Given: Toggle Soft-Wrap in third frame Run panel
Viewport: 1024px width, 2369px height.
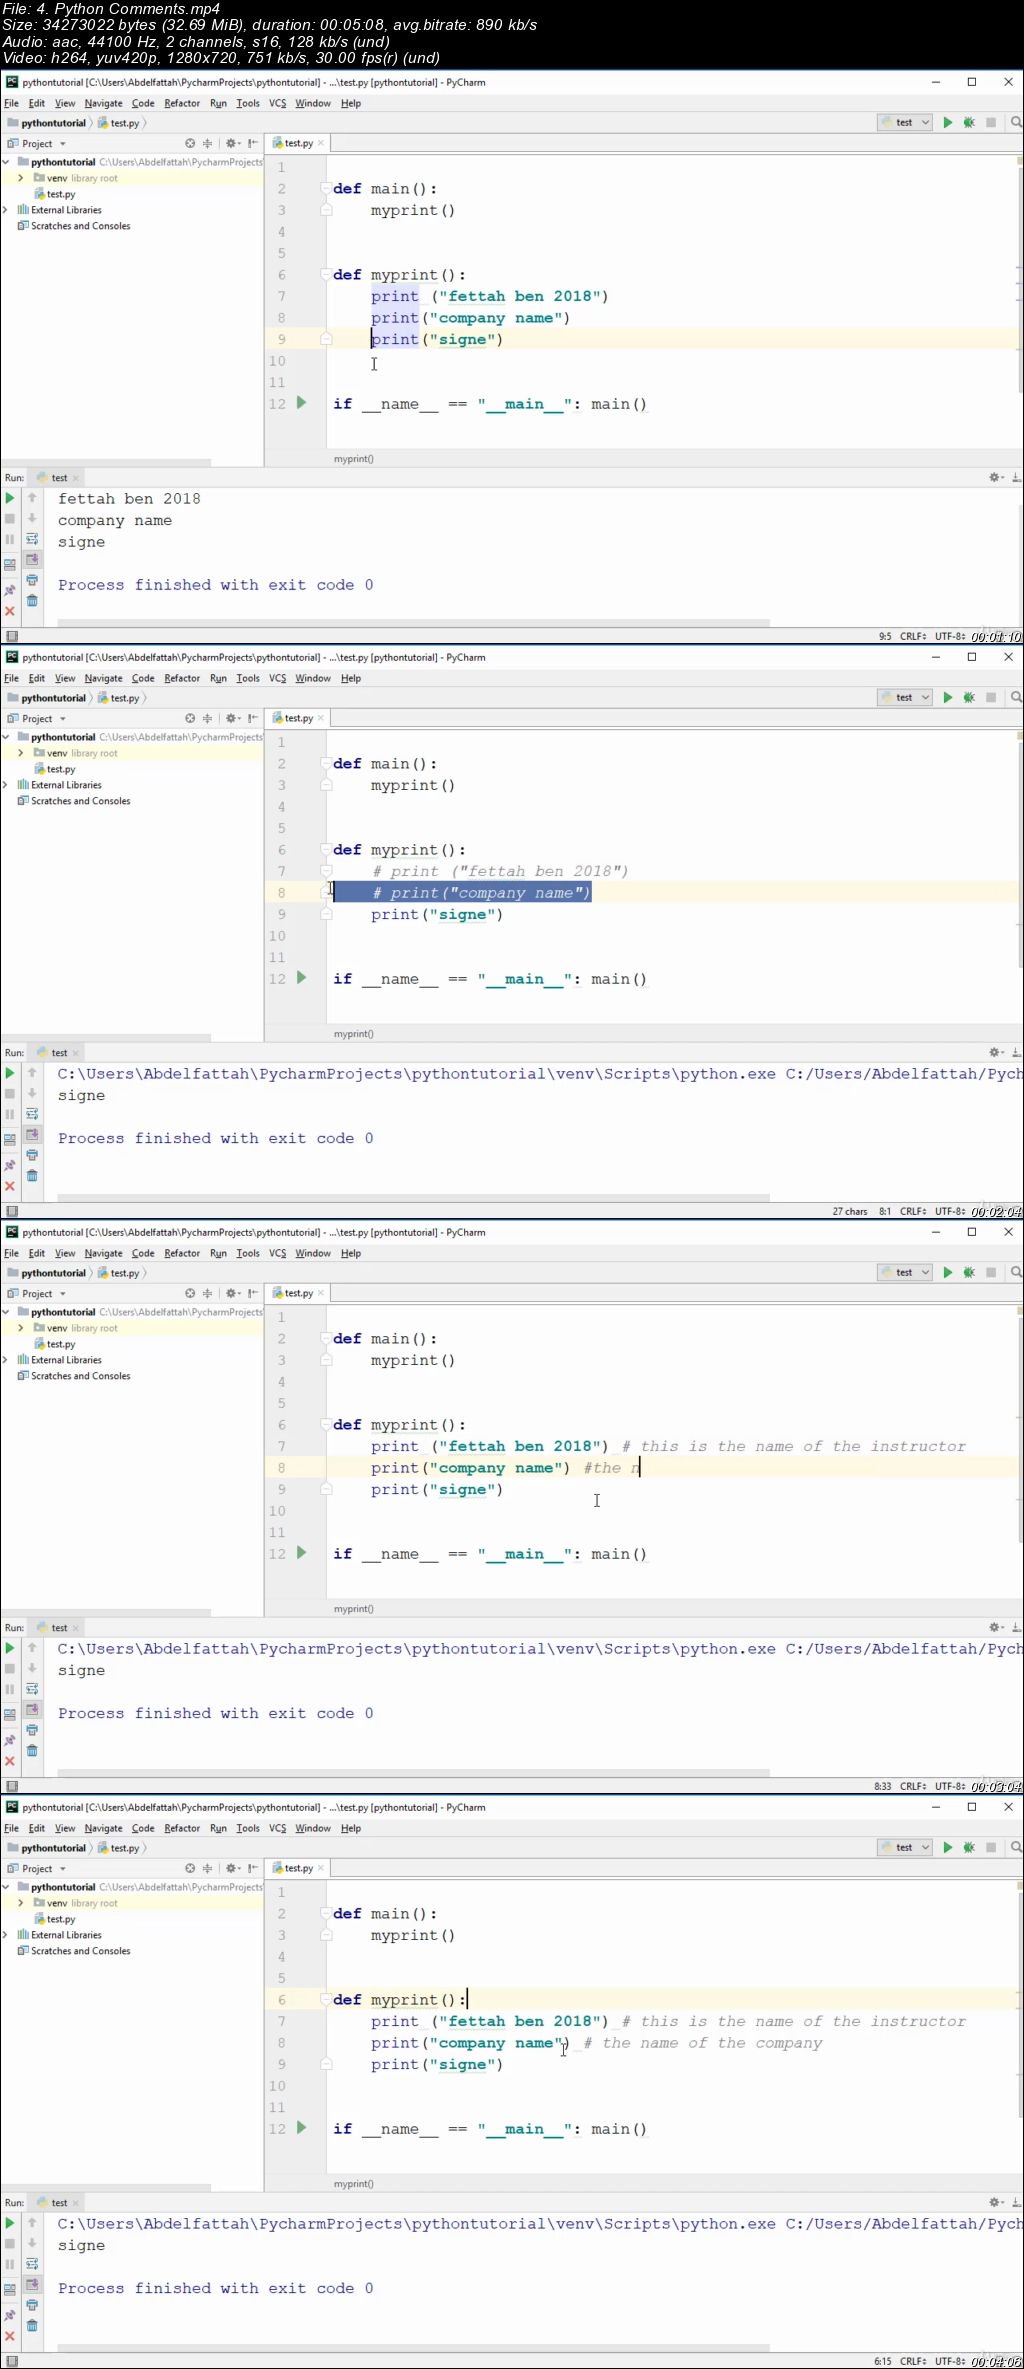Looking at the screenshot, I should (32, 1689).
